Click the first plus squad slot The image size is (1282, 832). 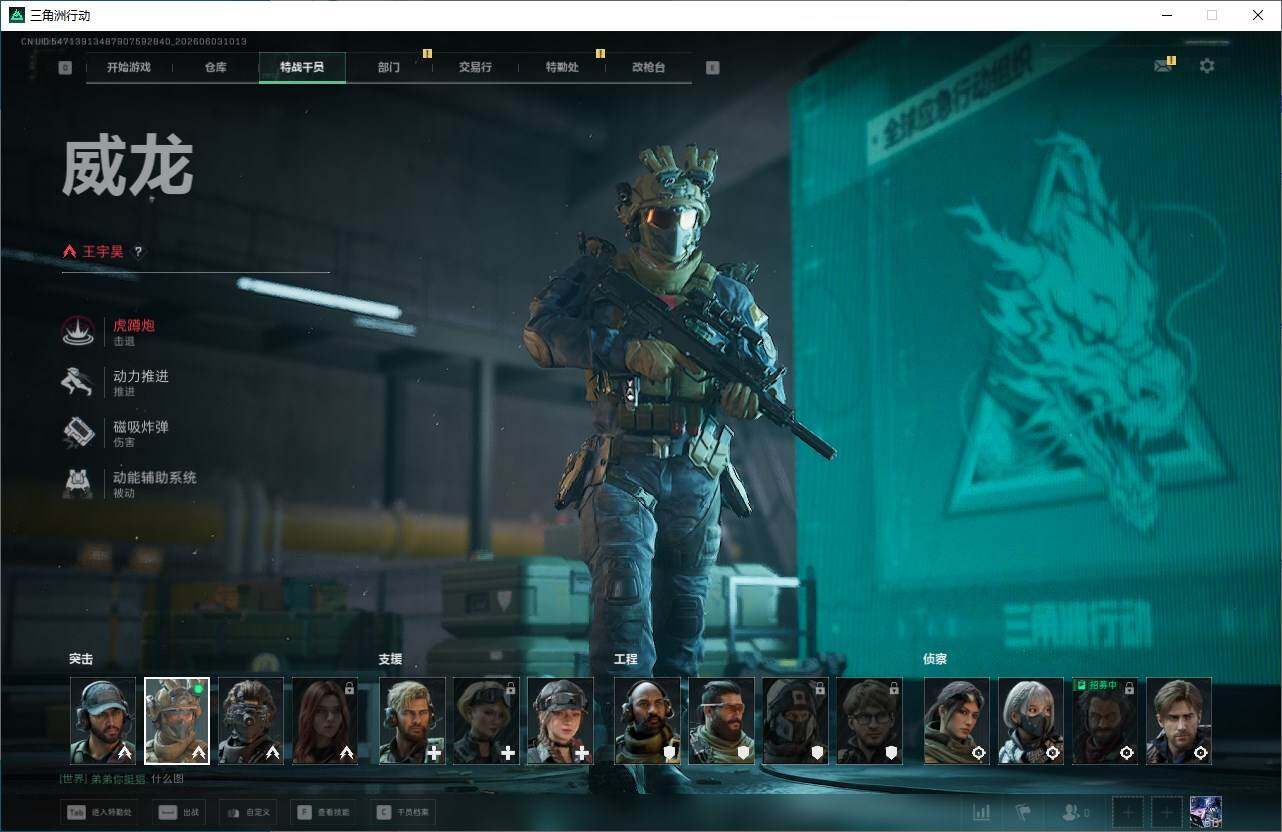click(x=1128, y=813)
